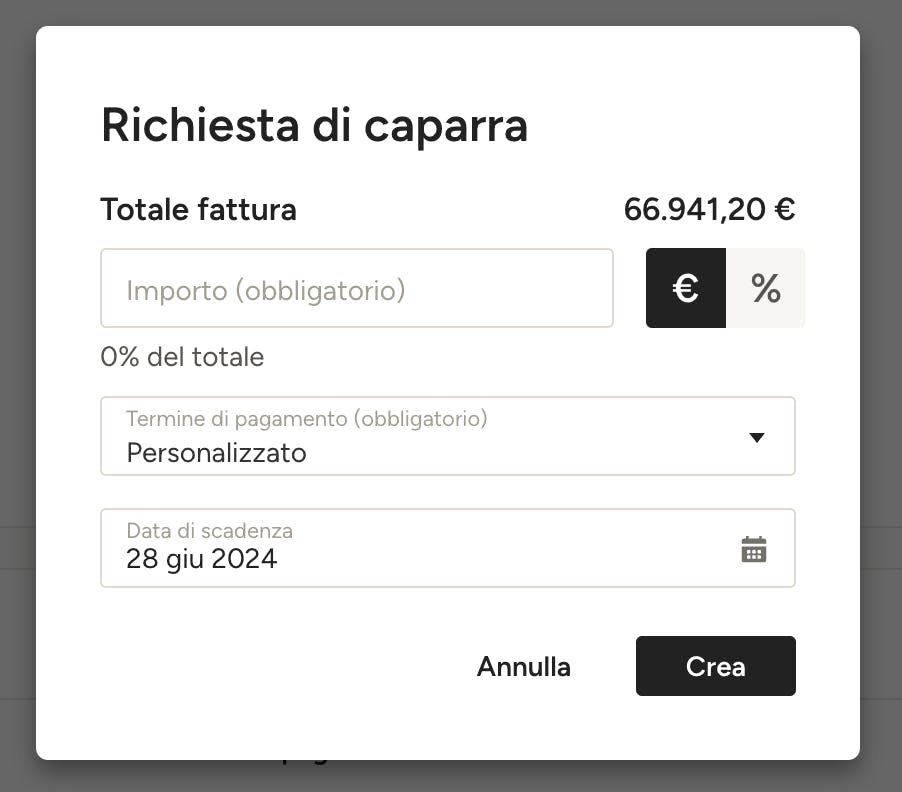Viewport: 902px width, 792px height.
Task: Click the Crea button
Action: (716, 666)
